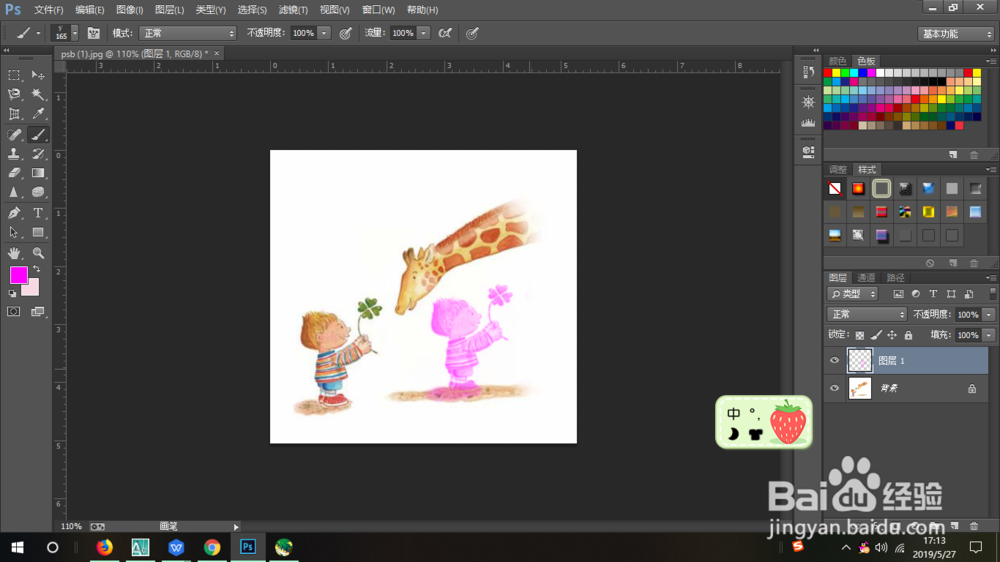The width and height of the screenshot is (1000, 562).
Task: Select the Rectangle shape tool
Action: (x=38, y=233)
